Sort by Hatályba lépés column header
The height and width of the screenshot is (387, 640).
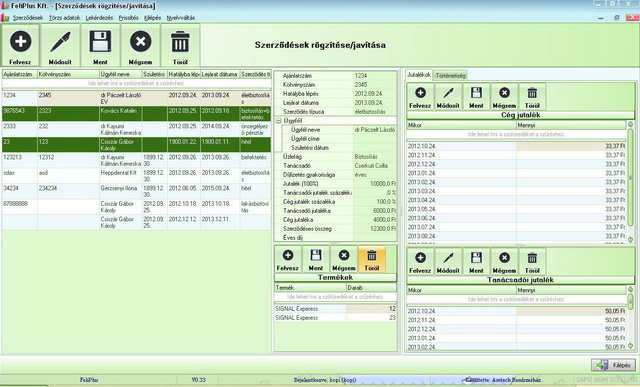(184, 74)
